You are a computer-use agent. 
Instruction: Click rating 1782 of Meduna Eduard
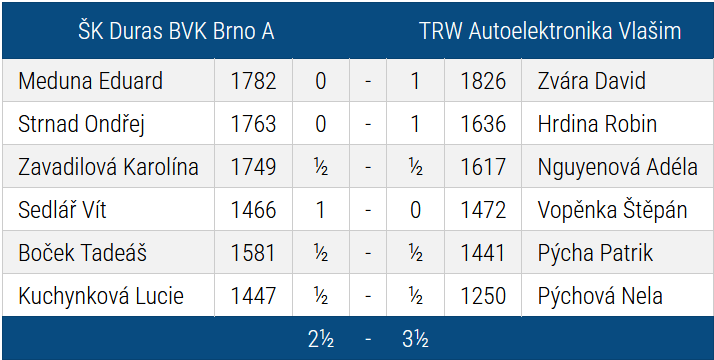click(253, 81)
